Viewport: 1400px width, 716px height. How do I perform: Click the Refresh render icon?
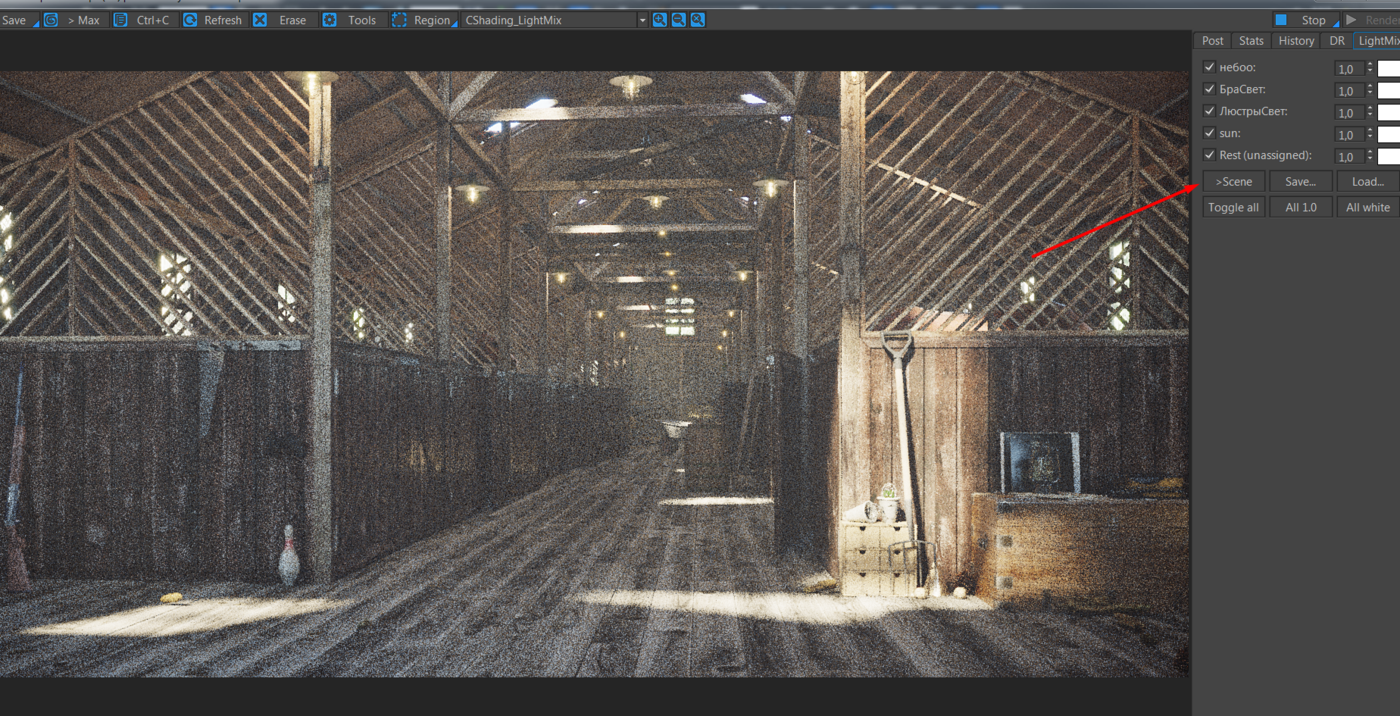(190, 20)
